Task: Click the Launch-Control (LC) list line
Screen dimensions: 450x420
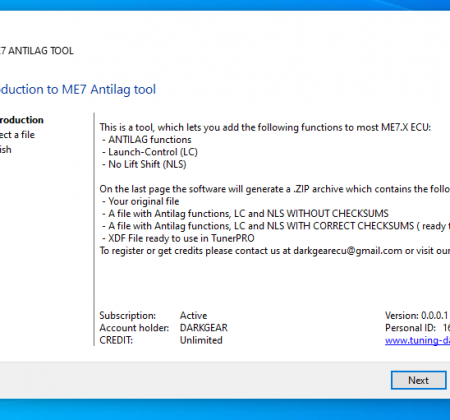Action: click(150, 152)
